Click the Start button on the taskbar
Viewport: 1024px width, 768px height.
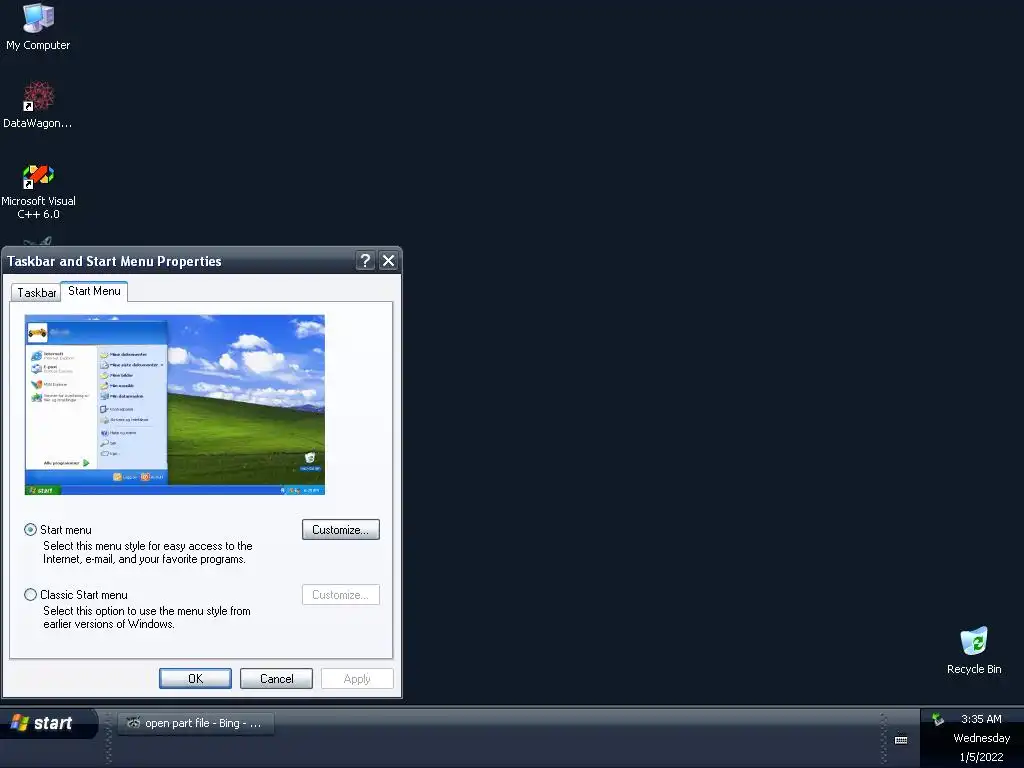pos(49,723)
